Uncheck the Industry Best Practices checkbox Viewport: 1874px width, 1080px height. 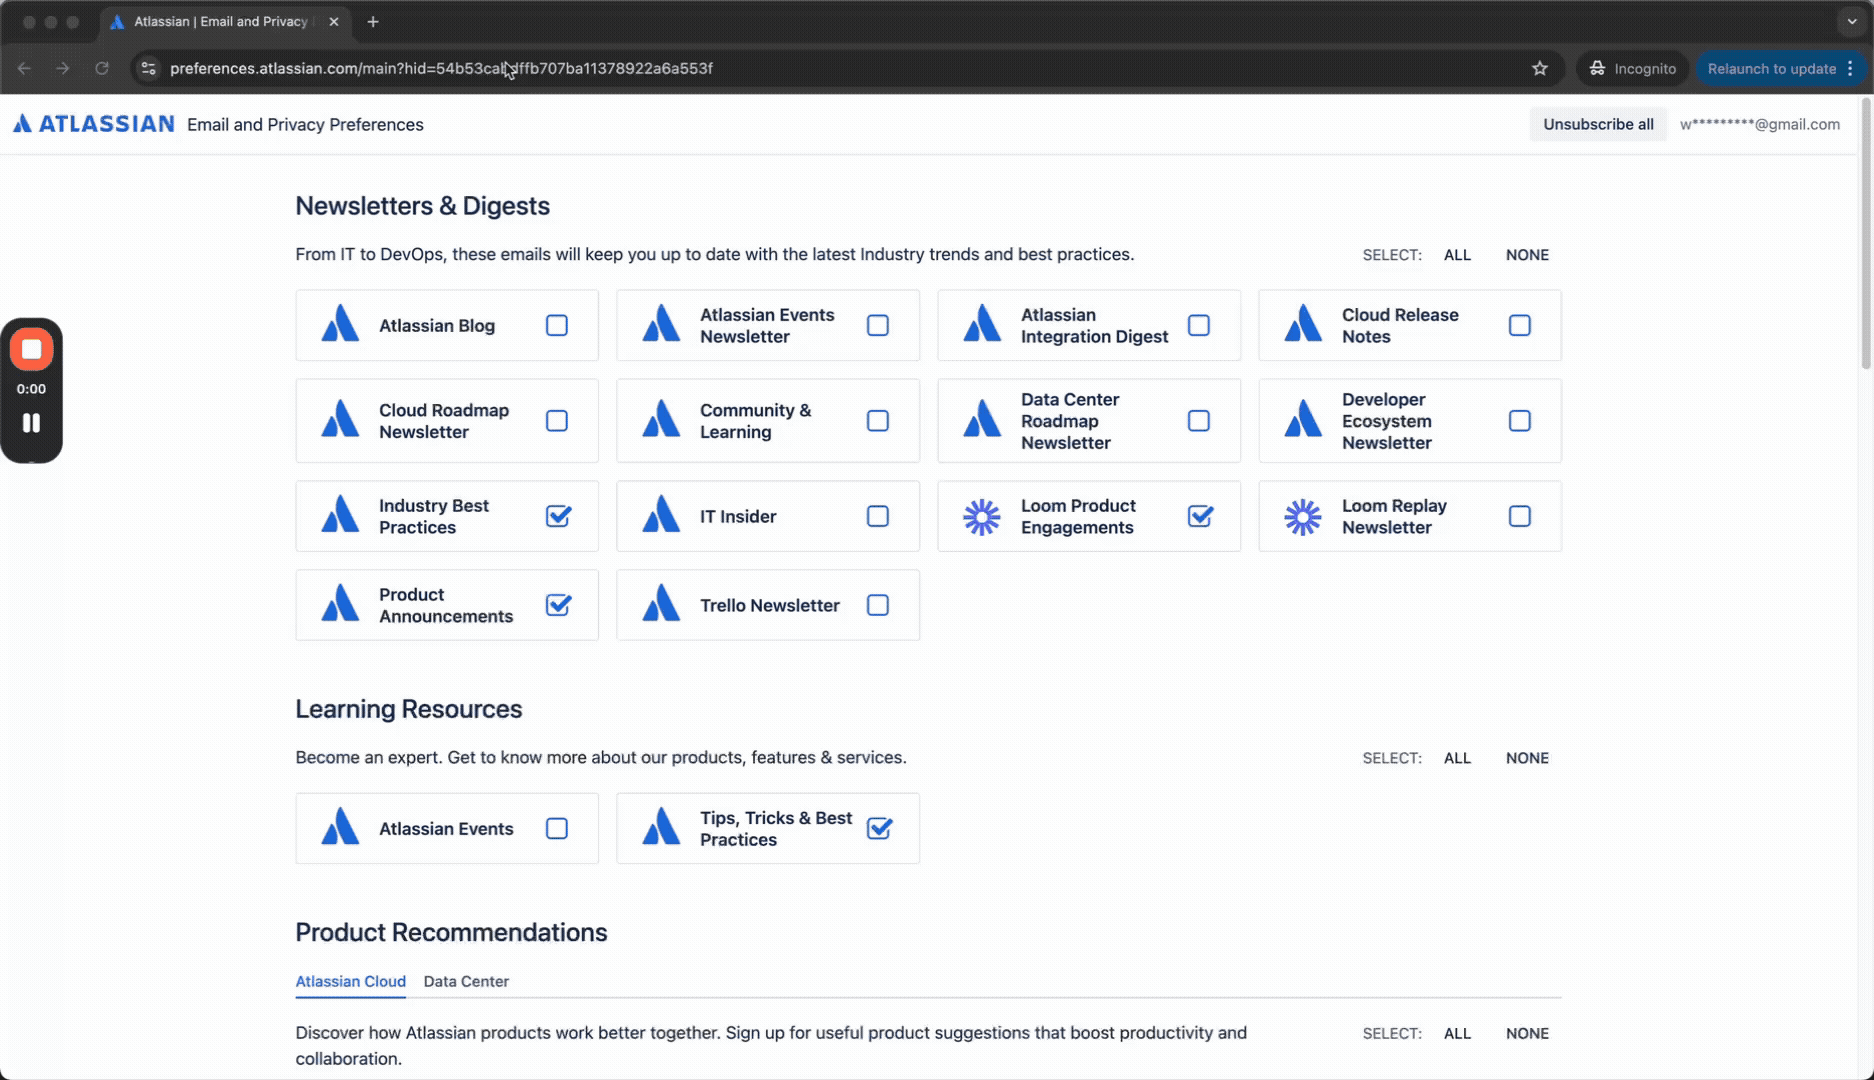click(558, 516)
